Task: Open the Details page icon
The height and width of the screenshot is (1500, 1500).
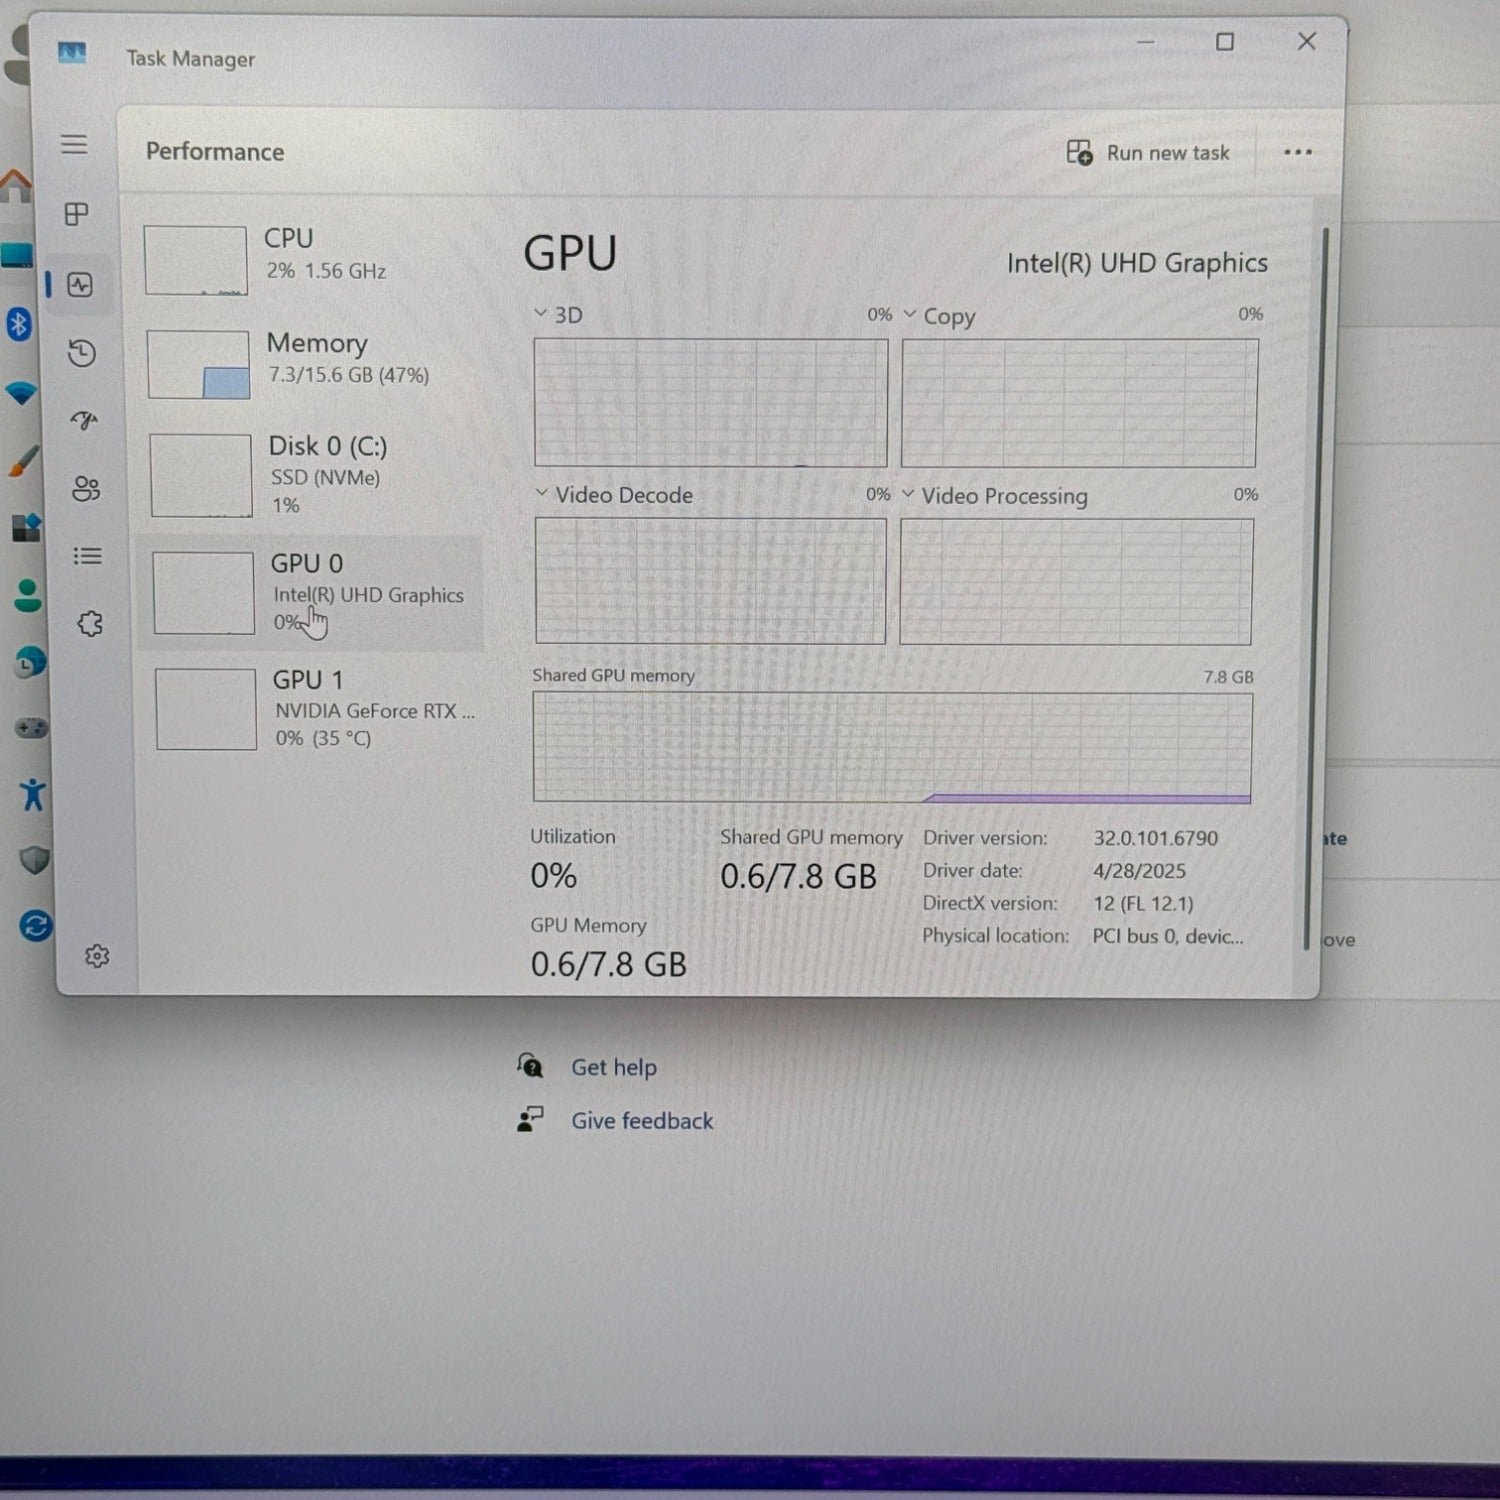Action: 88,556
